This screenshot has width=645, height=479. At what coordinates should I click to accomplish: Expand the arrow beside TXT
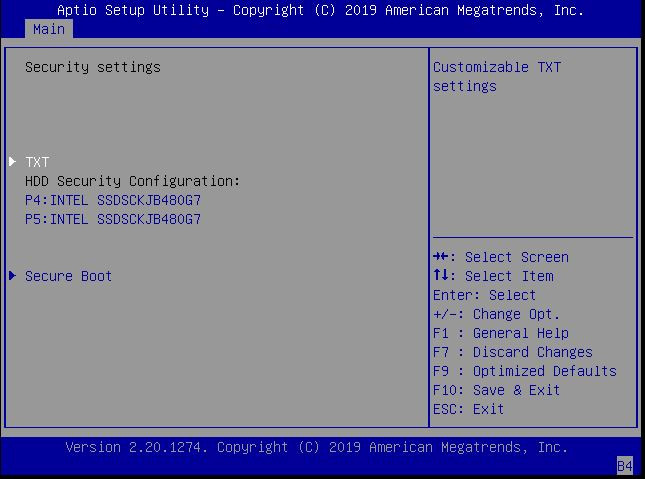tap(12, 161)
